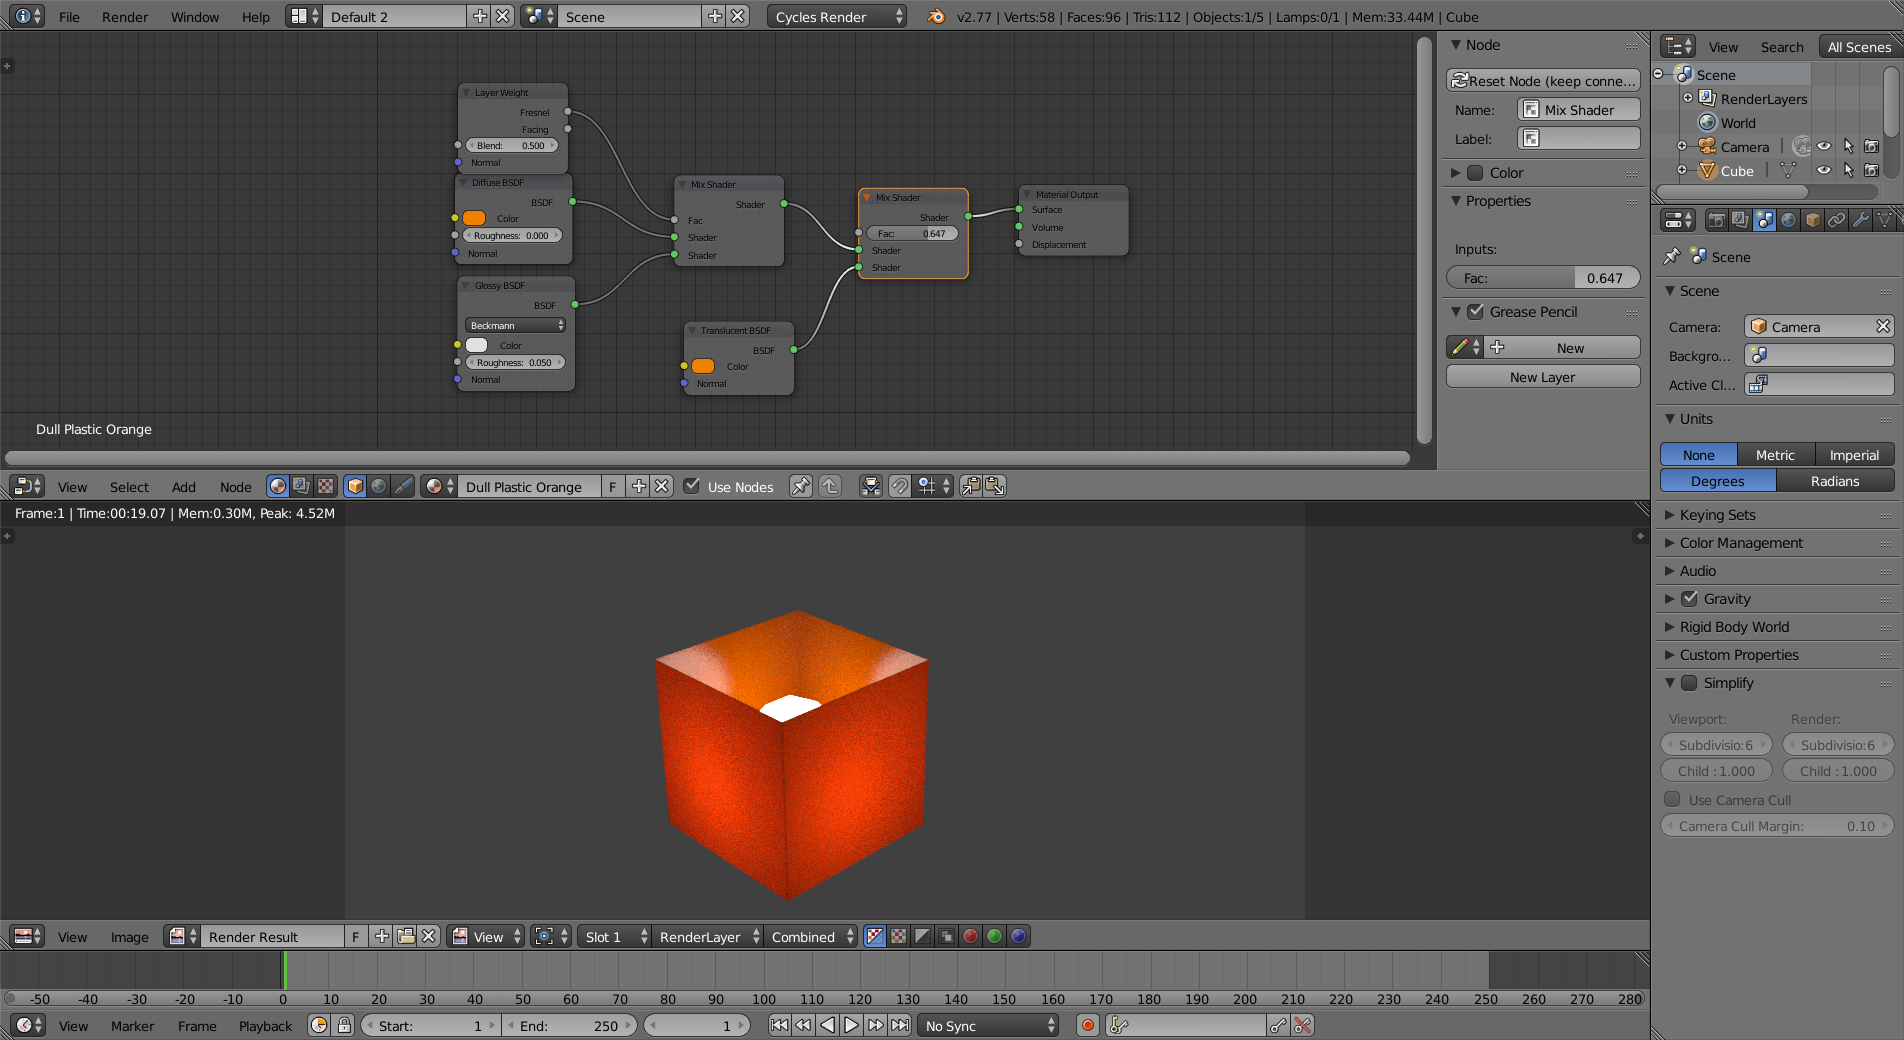Viewport: 1904px width, 1040px height.
Task: Click New Layer grease pencil button
Action: coord(1543,376)
